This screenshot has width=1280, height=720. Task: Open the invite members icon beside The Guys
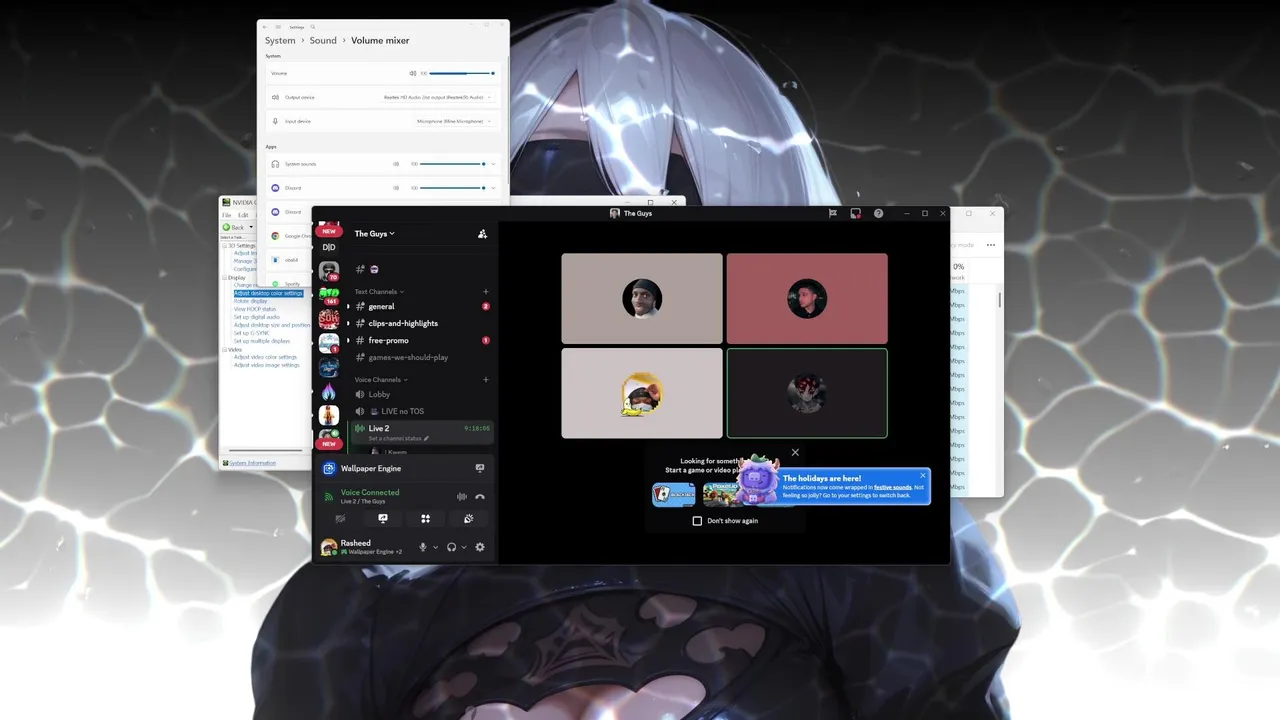click(482, 234)
